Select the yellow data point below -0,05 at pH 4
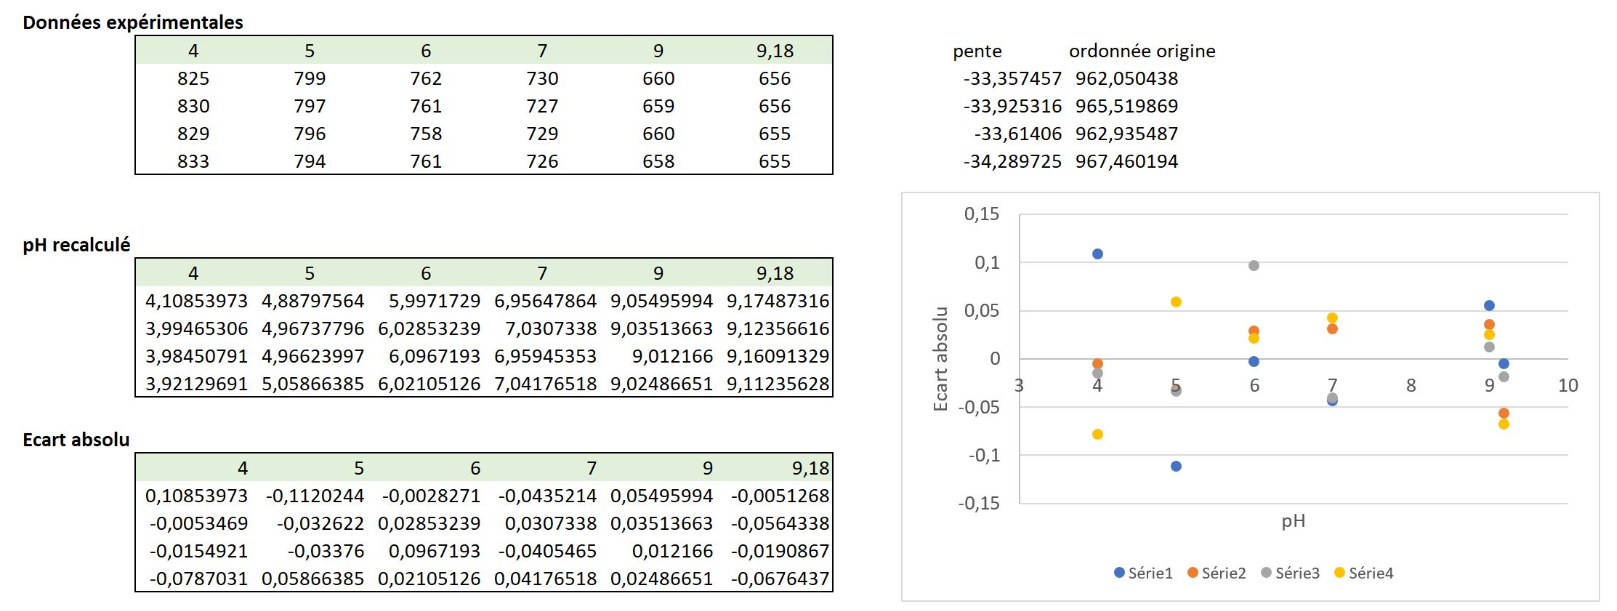Screen dimensions: 1617x611 [x=1097, y=435]
